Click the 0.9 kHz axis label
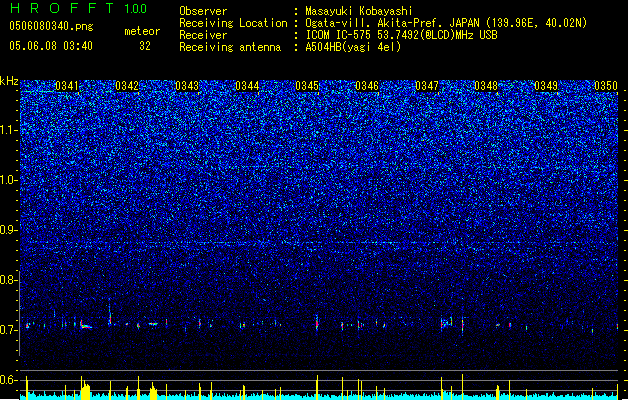This screenshot has height=400, width=629. tap(8, 230)
